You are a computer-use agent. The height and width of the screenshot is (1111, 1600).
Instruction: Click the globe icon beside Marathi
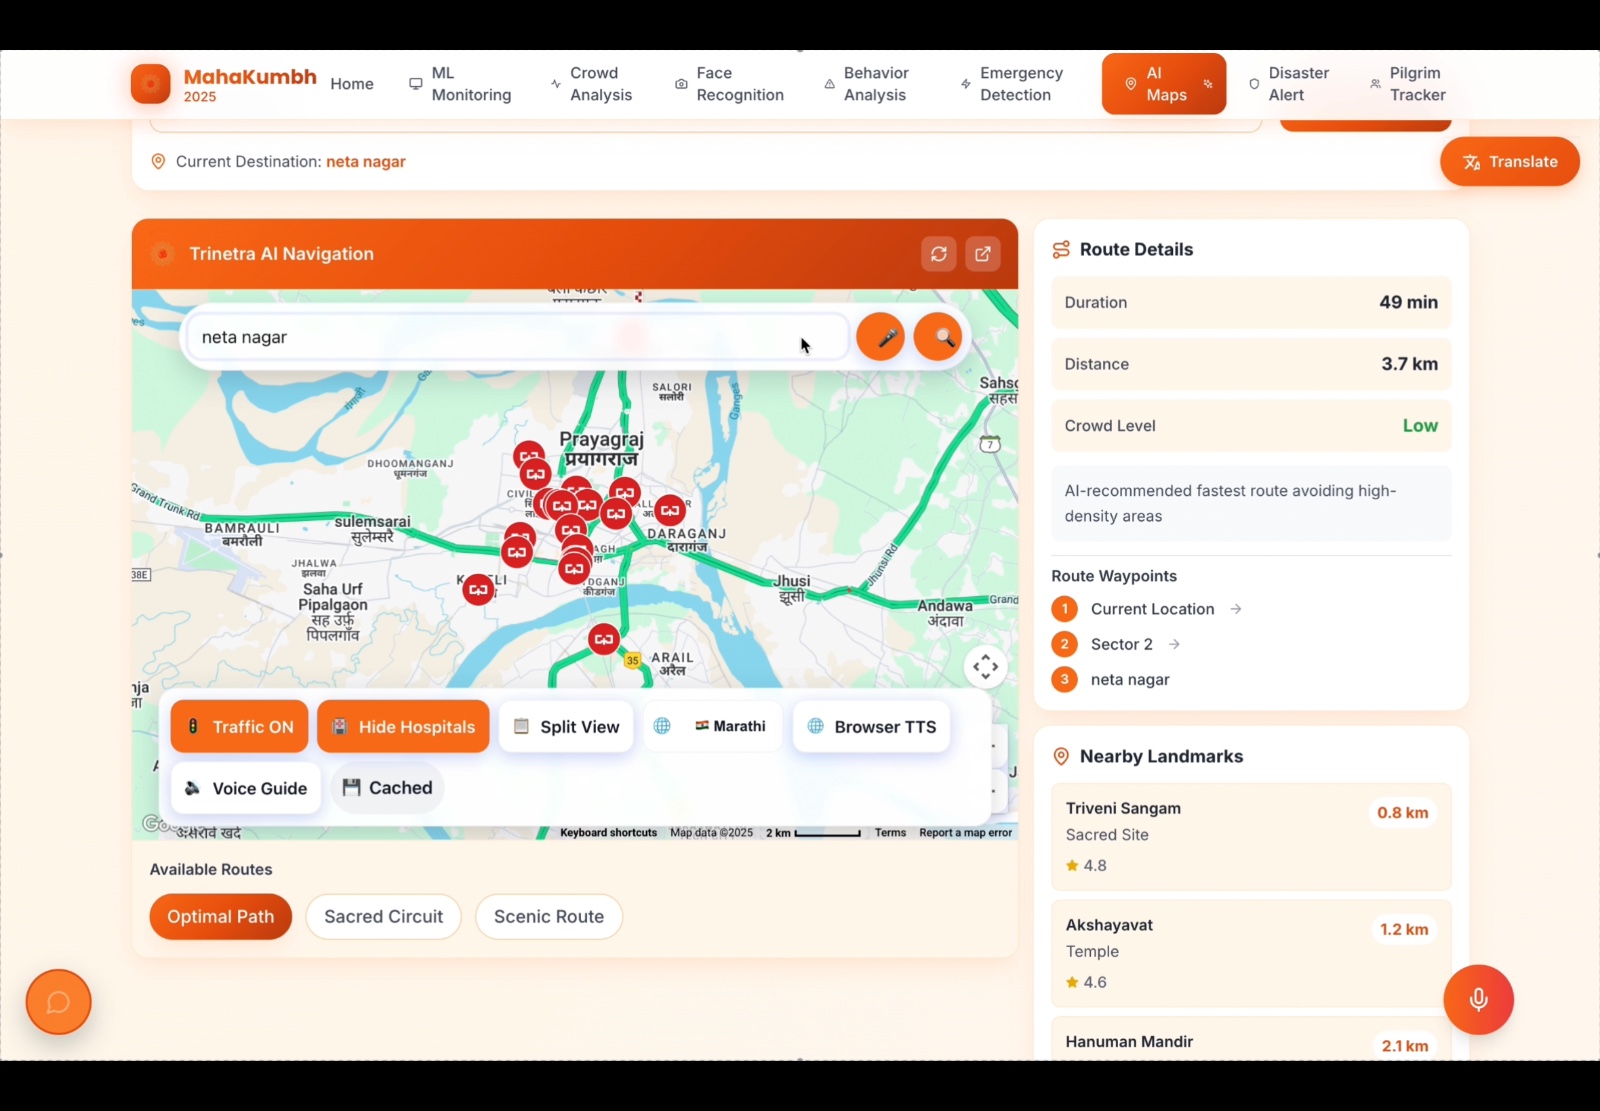coord(662,726)
